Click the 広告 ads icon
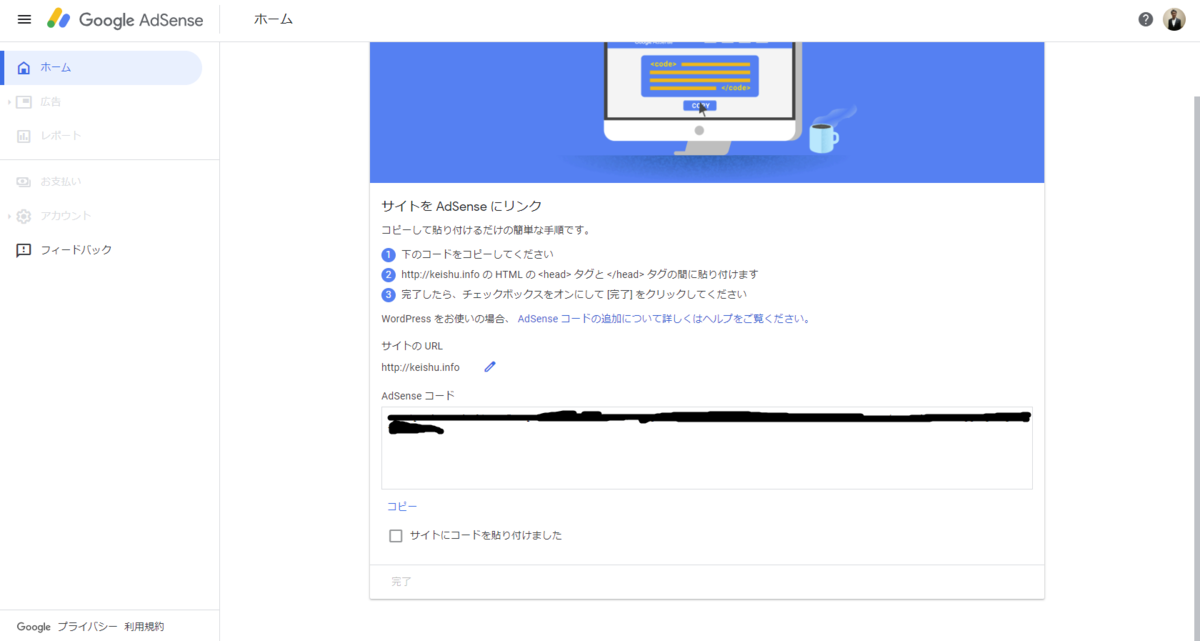The image size is (1200, 641). click(24, 102)
